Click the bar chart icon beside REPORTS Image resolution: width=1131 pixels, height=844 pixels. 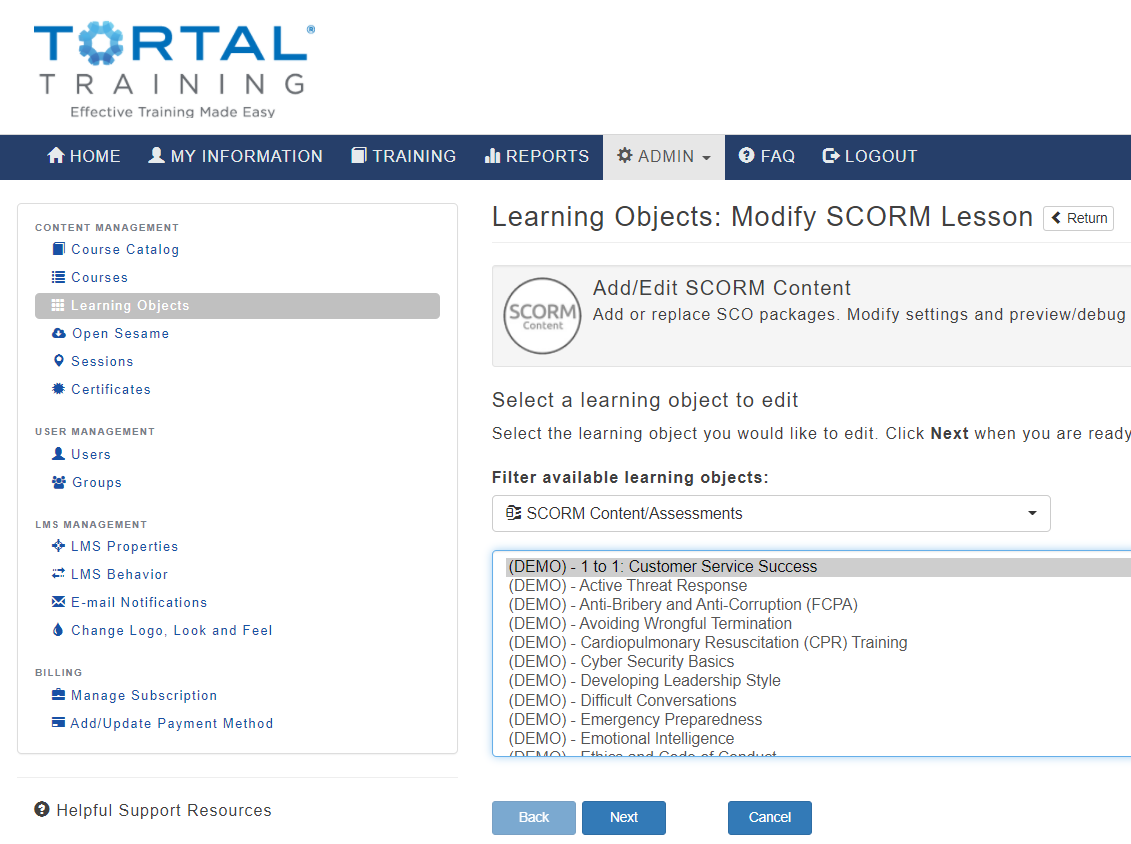[493, 155]
